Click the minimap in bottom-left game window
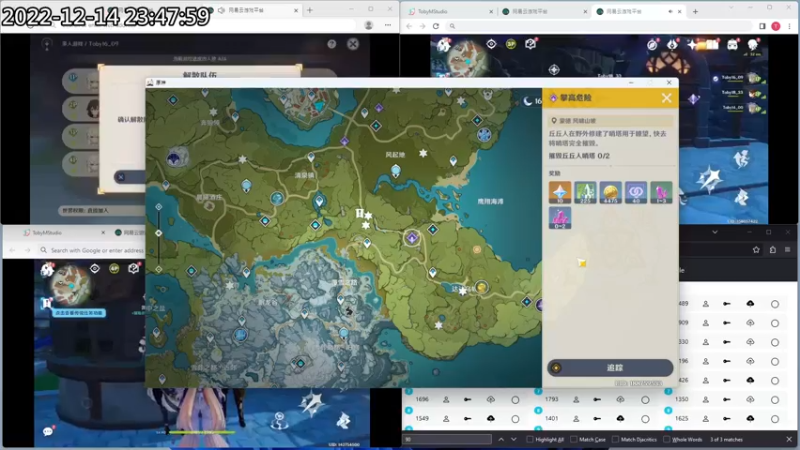Screen dimensions: 800x450 [71, 284]
